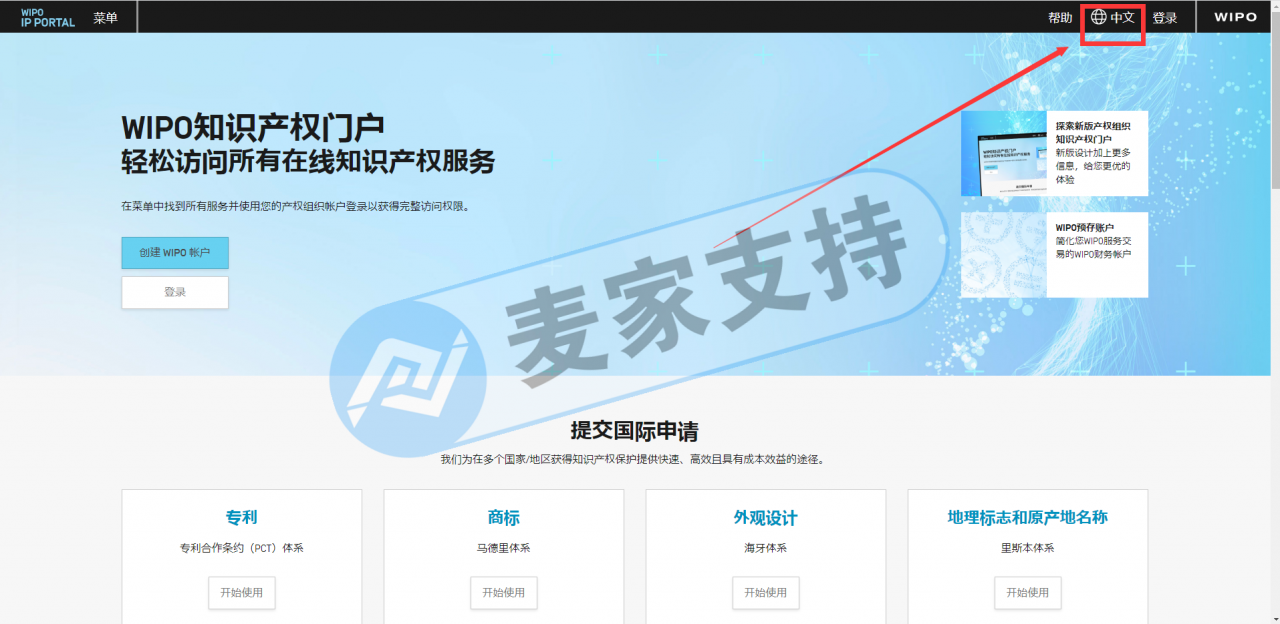Click the 提交国际申请 section heading
The image size is (1280, 624).
coord(634,431)
